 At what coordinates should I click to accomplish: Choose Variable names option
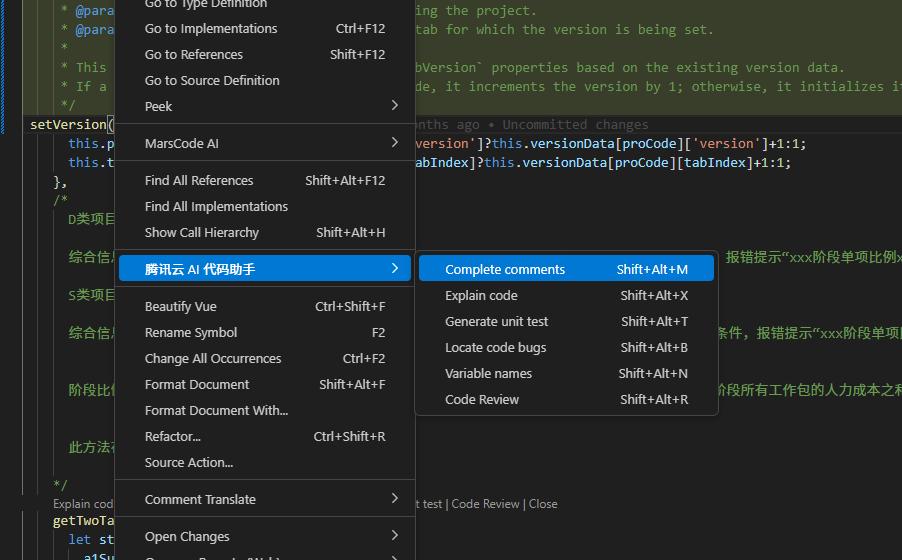[566, 373]
